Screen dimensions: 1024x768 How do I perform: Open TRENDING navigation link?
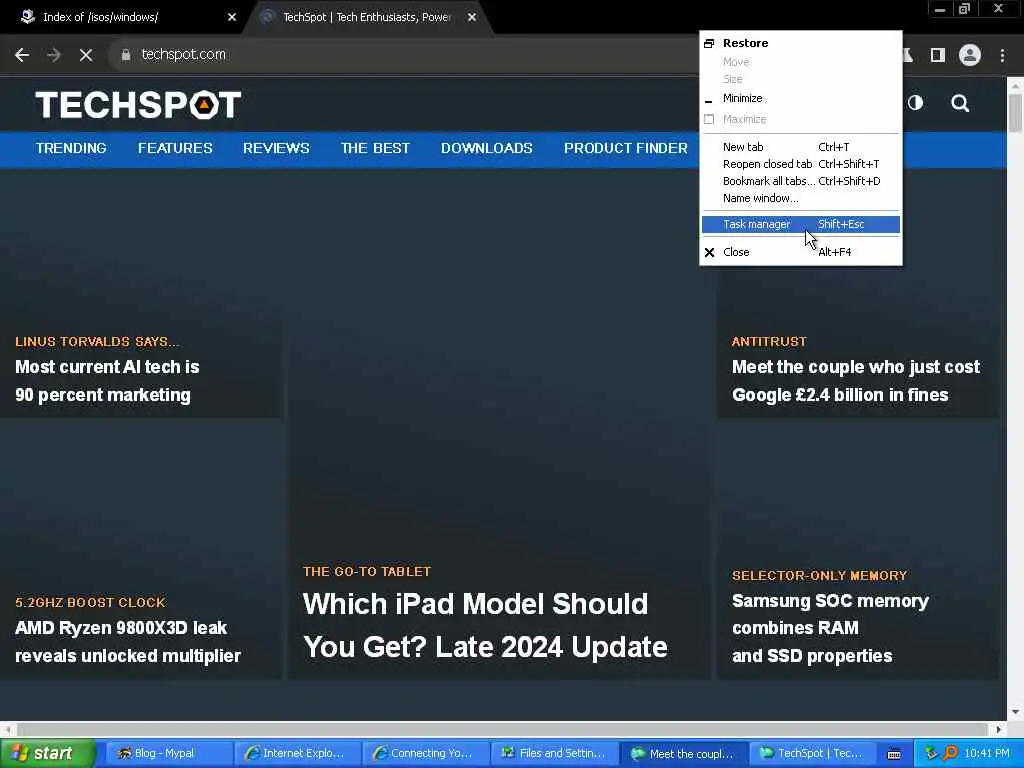(x=71, y=148)
